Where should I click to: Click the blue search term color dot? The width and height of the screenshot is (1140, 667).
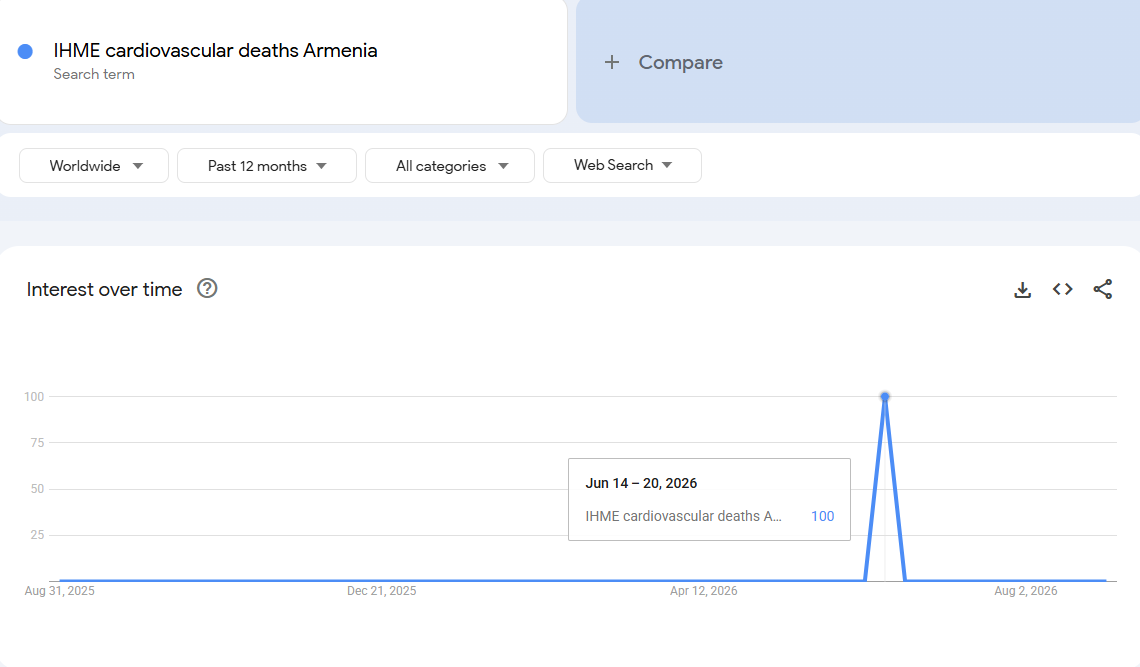25,52
